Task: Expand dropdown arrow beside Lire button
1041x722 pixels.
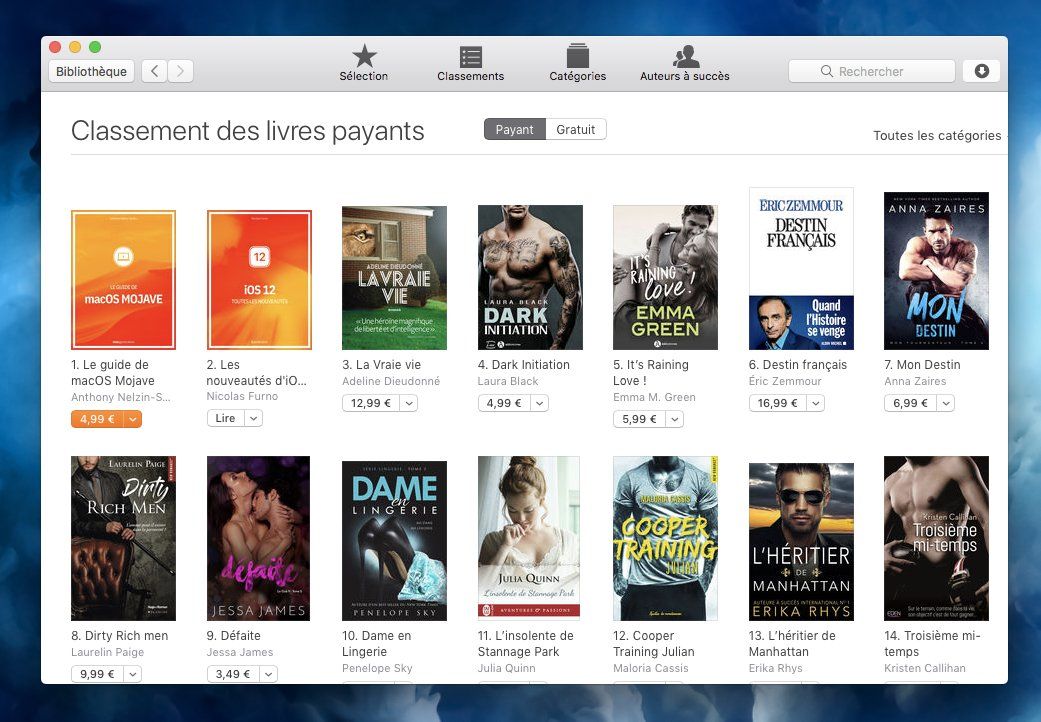Action: coord(254,419)
